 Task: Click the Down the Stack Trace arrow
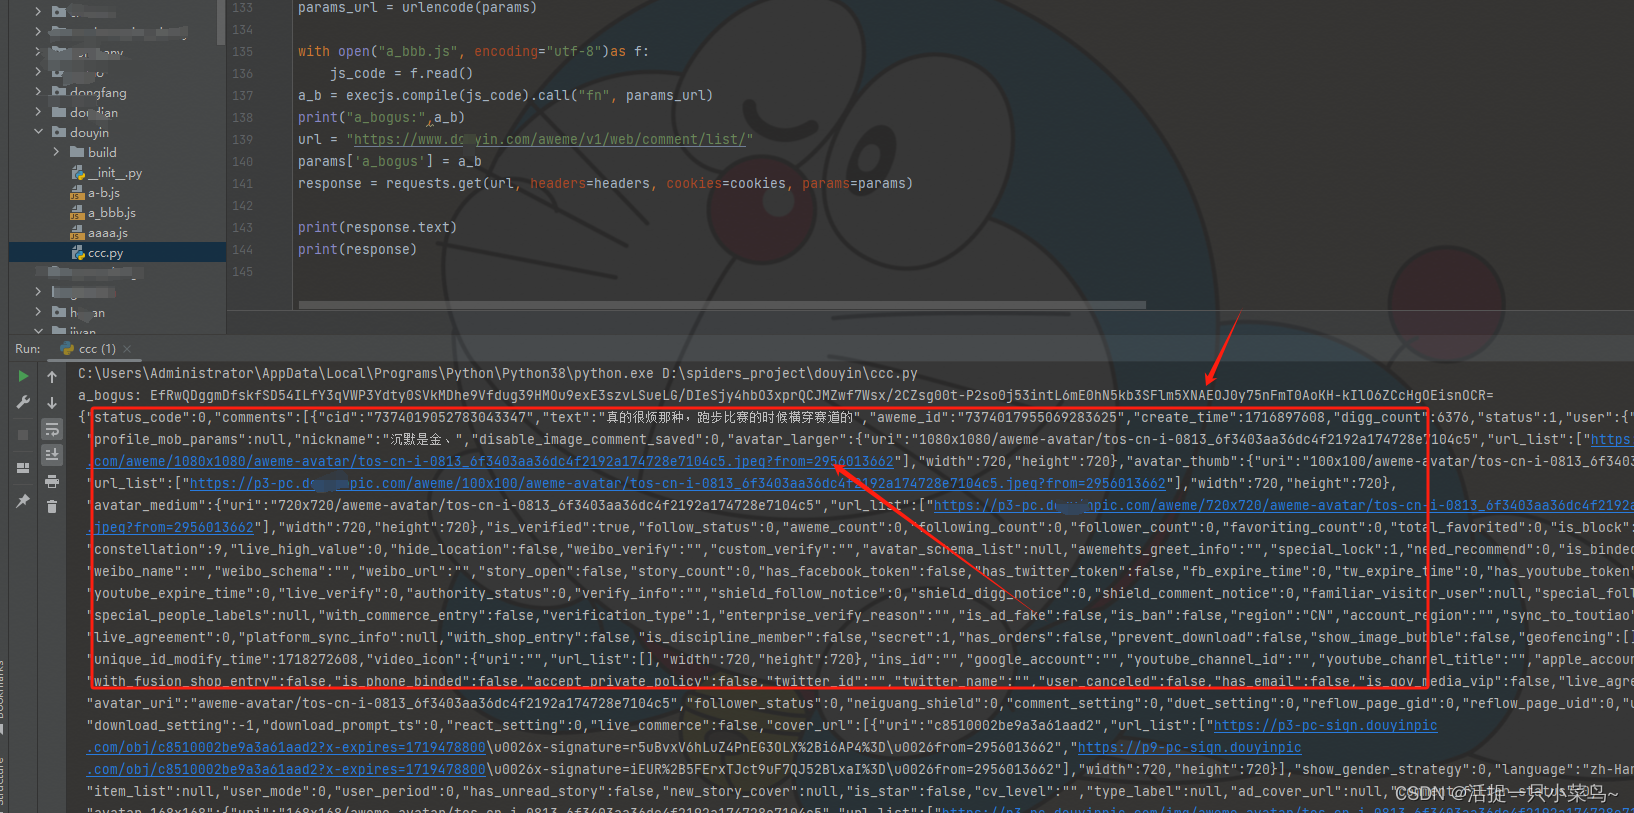point(52,403)
